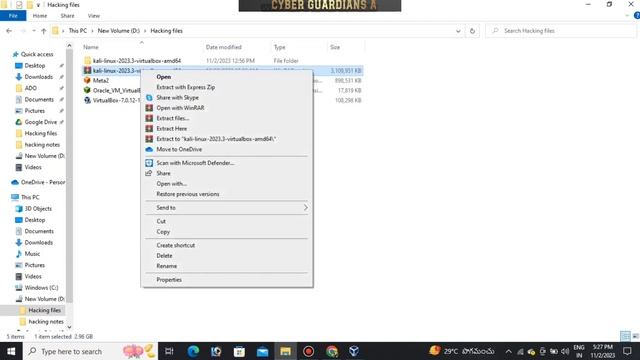The width and height of the screenshot is (640, 360).
Task: Switch to the Share ribbon tab
Action: 67,16
